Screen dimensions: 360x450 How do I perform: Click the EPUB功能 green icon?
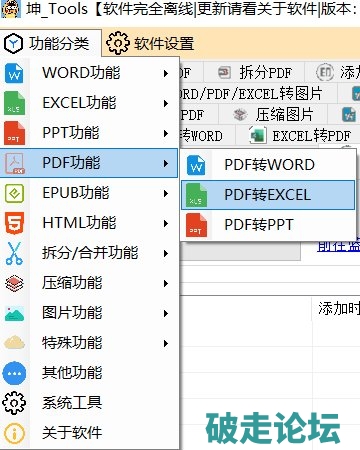(x=14, y=193)
